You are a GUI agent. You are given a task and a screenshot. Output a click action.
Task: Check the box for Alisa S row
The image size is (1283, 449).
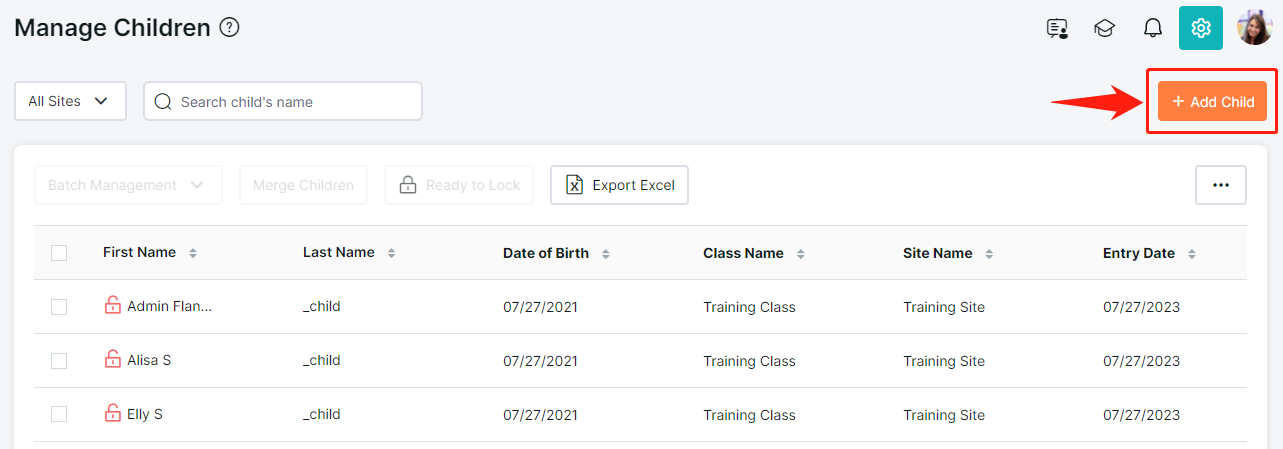[59, 360]
